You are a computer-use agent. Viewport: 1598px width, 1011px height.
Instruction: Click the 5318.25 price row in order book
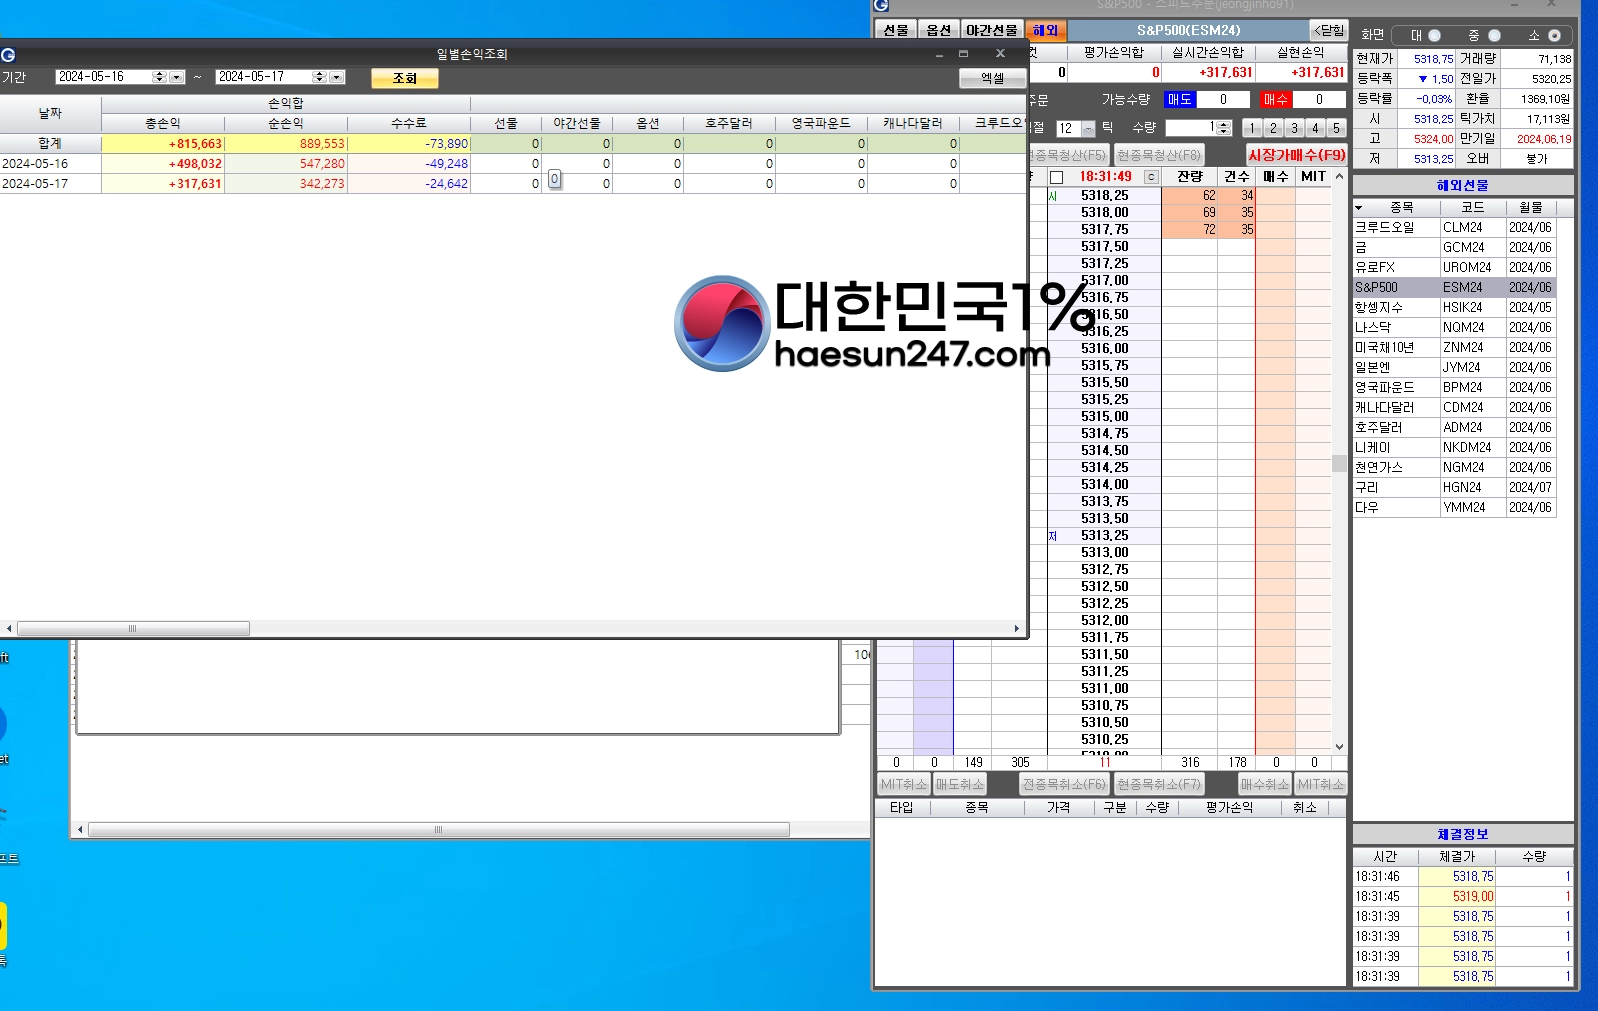click(1104, 196)
